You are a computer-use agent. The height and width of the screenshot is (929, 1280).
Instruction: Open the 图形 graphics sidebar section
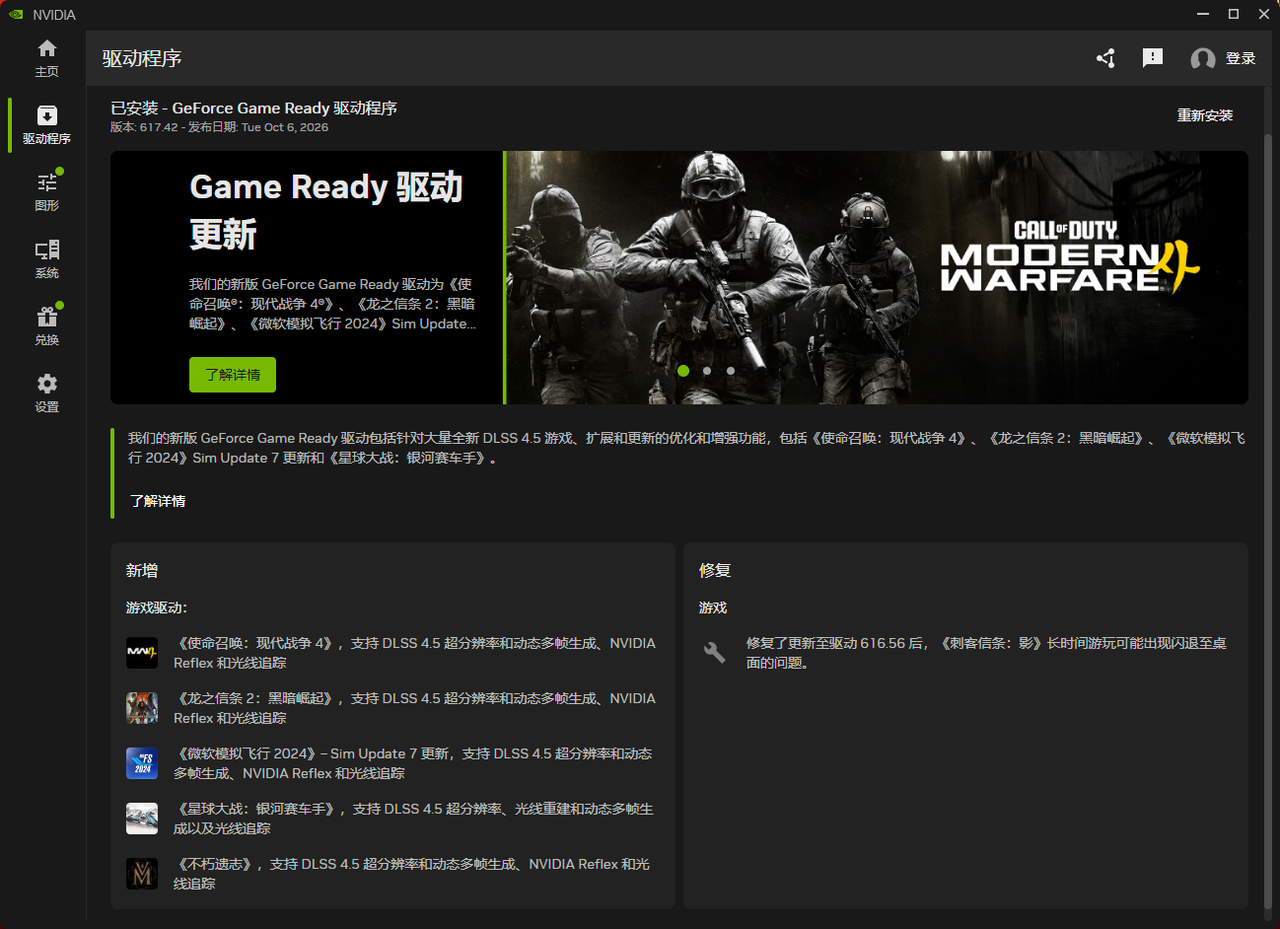click(47, 192)
